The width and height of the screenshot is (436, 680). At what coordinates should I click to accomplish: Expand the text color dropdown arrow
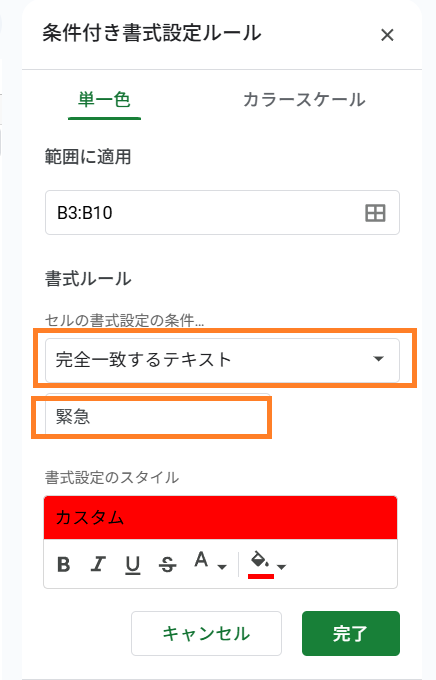point(222,567)
